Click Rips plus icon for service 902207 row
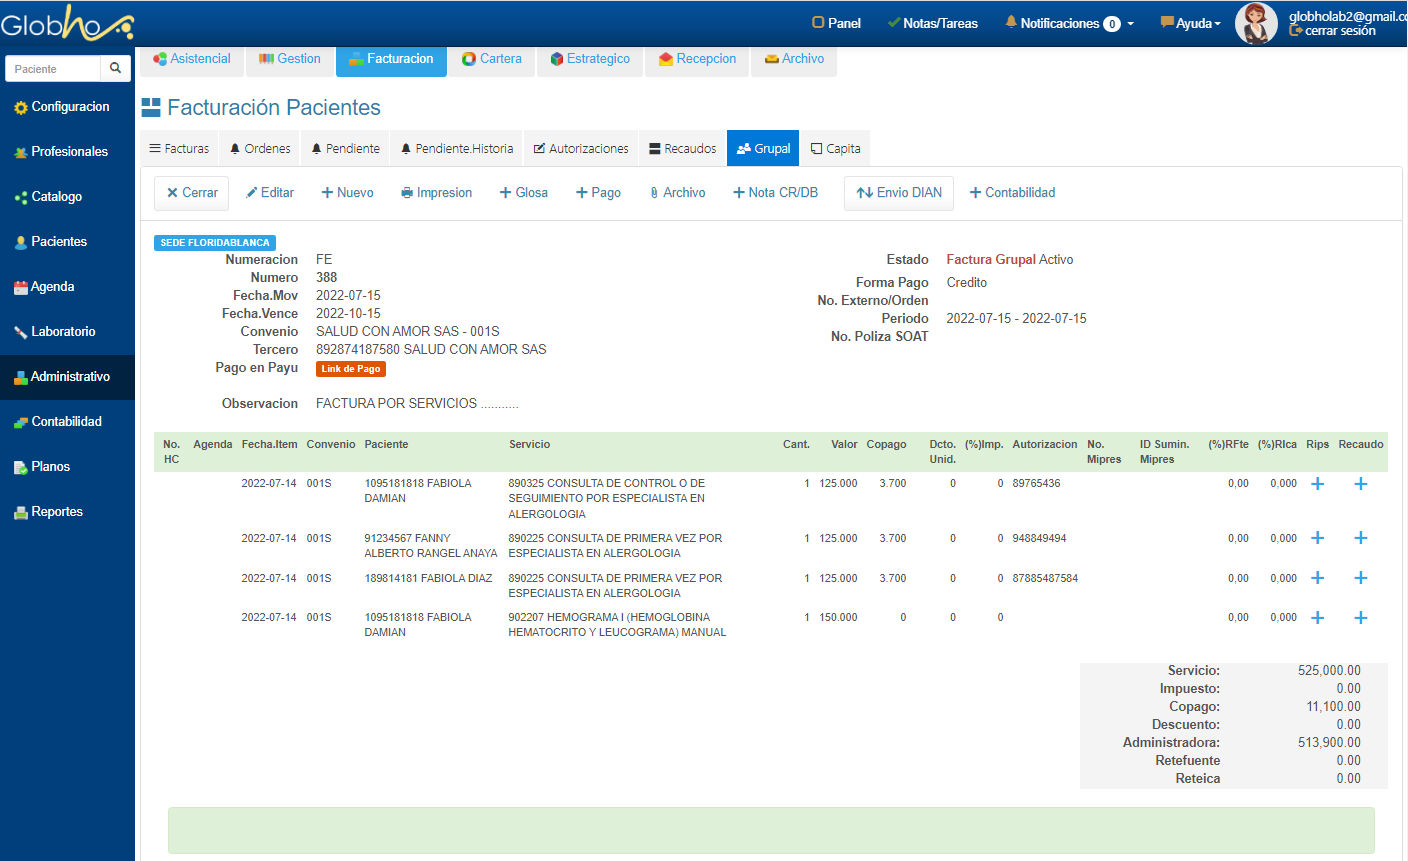 click(1317, 618)
